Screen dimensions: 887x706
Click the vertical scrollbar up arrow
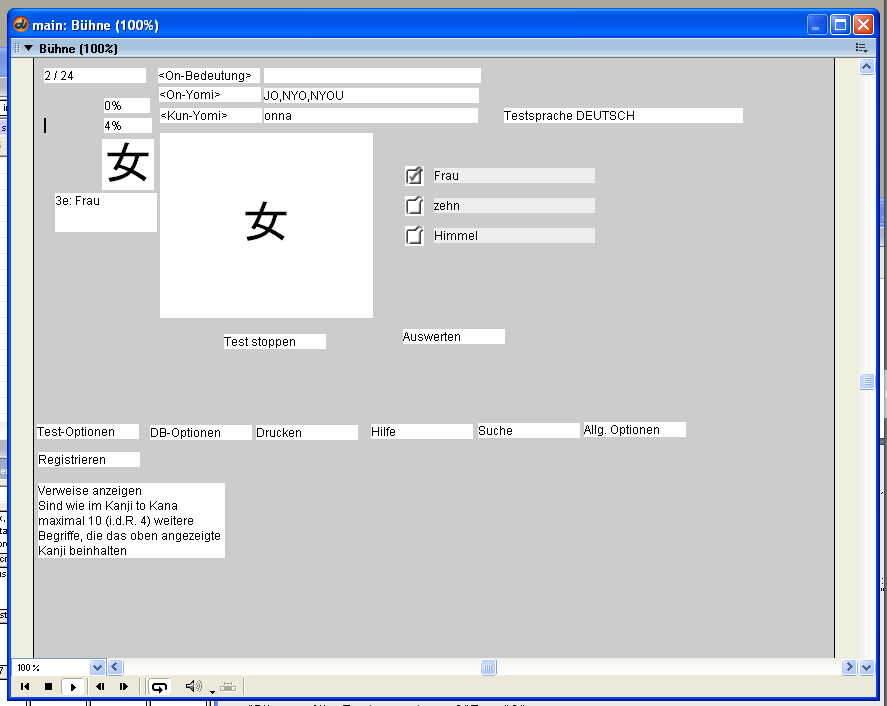pos(867,67)
